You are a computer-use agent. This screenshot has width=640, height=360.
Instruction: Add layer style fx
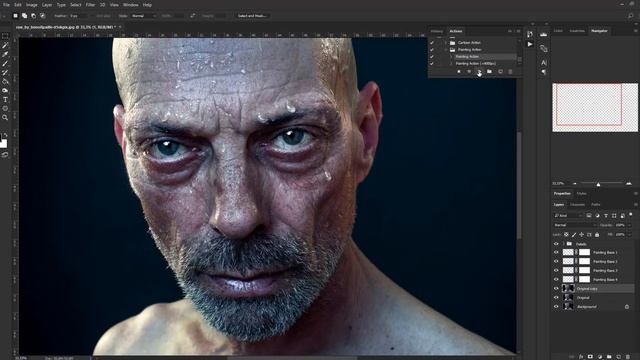pos(581,356)
